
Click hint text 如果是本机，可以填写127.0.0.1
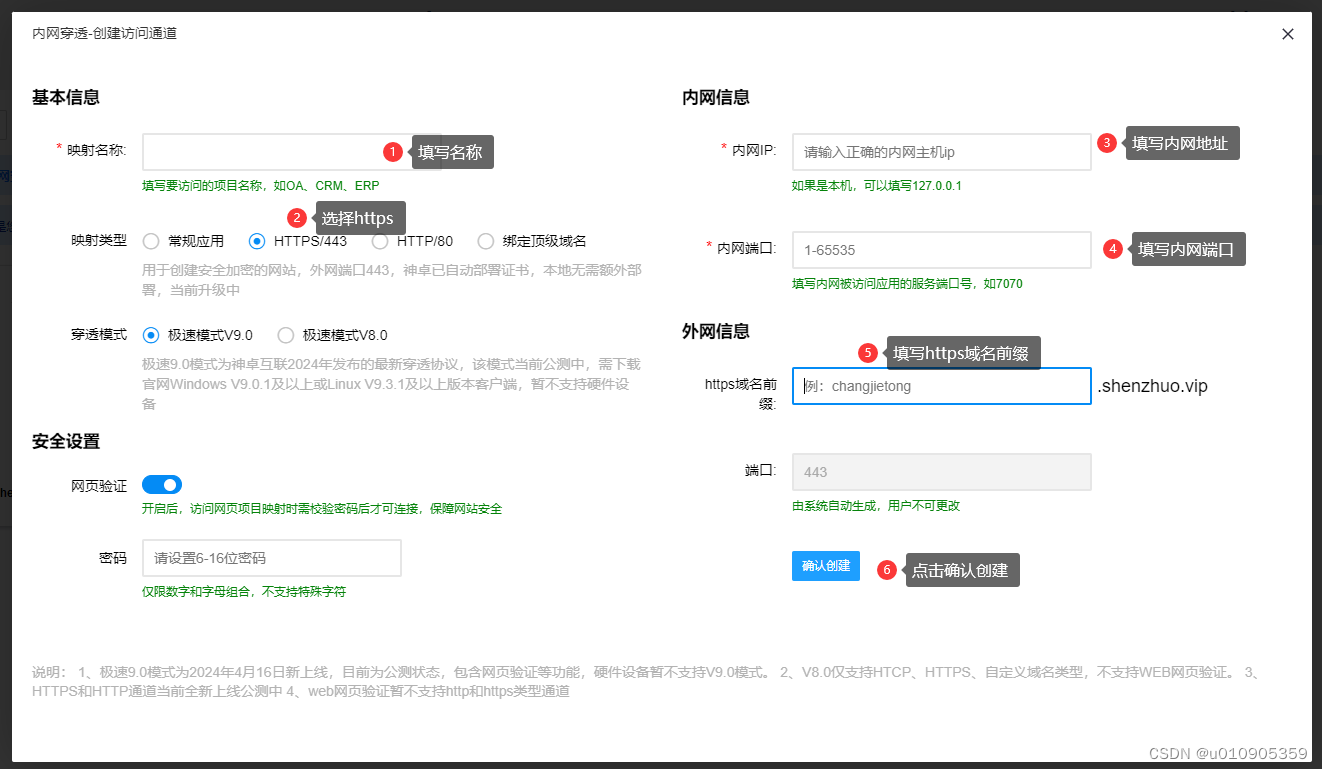coord(877,186)
